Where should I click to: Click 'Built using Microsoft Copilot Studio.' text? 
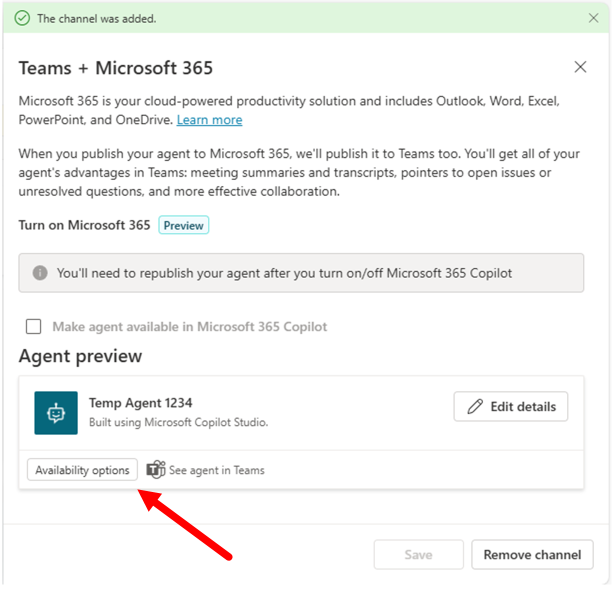tap(178, 422)
